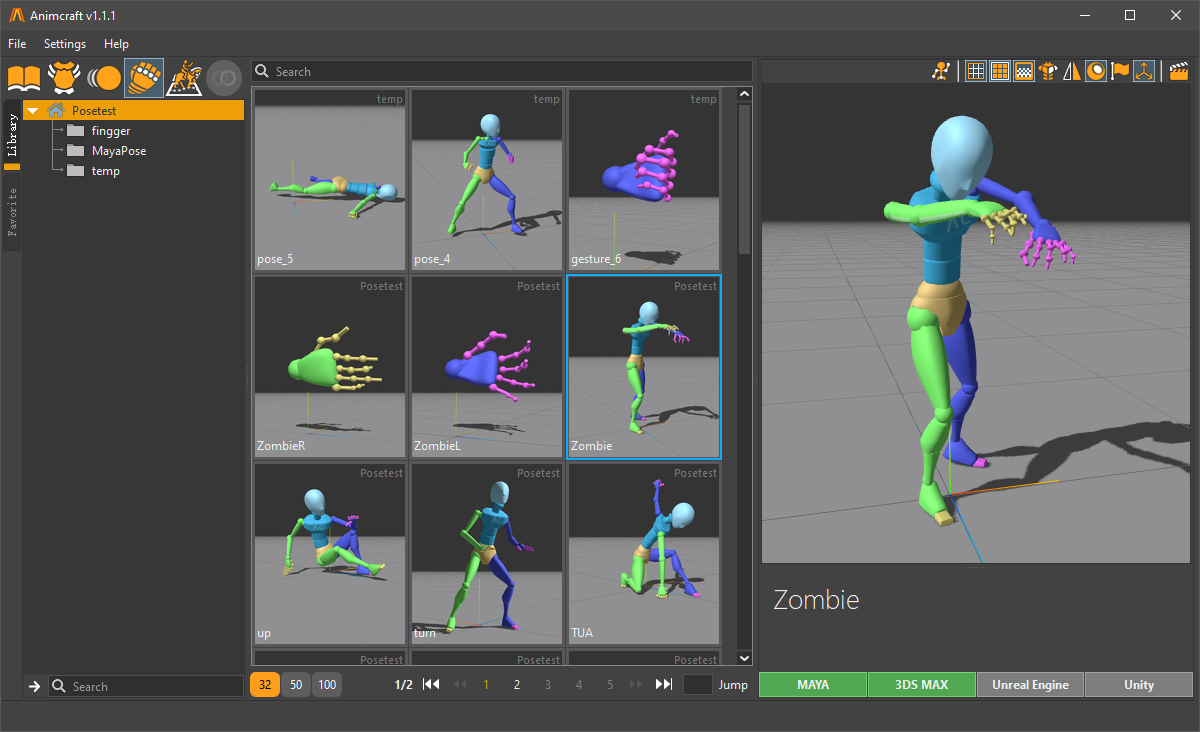
Task: Click the 3DS MAX export button
Action: coord(922,685)
